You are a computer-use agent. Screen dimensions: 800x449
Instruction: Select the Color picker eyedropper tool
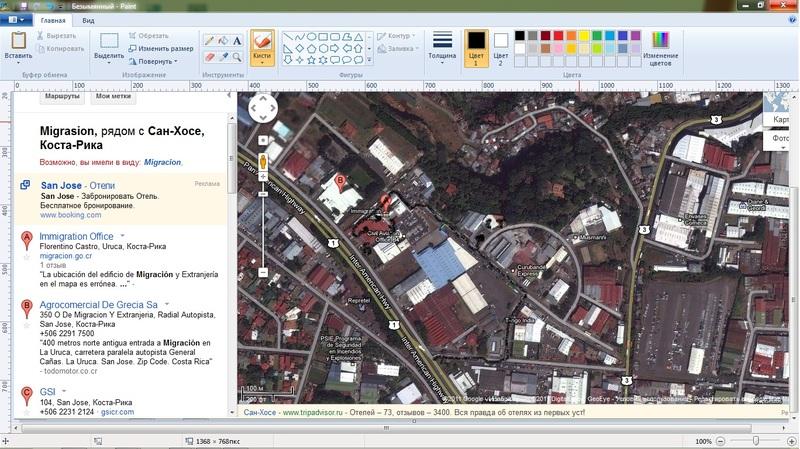223,57
